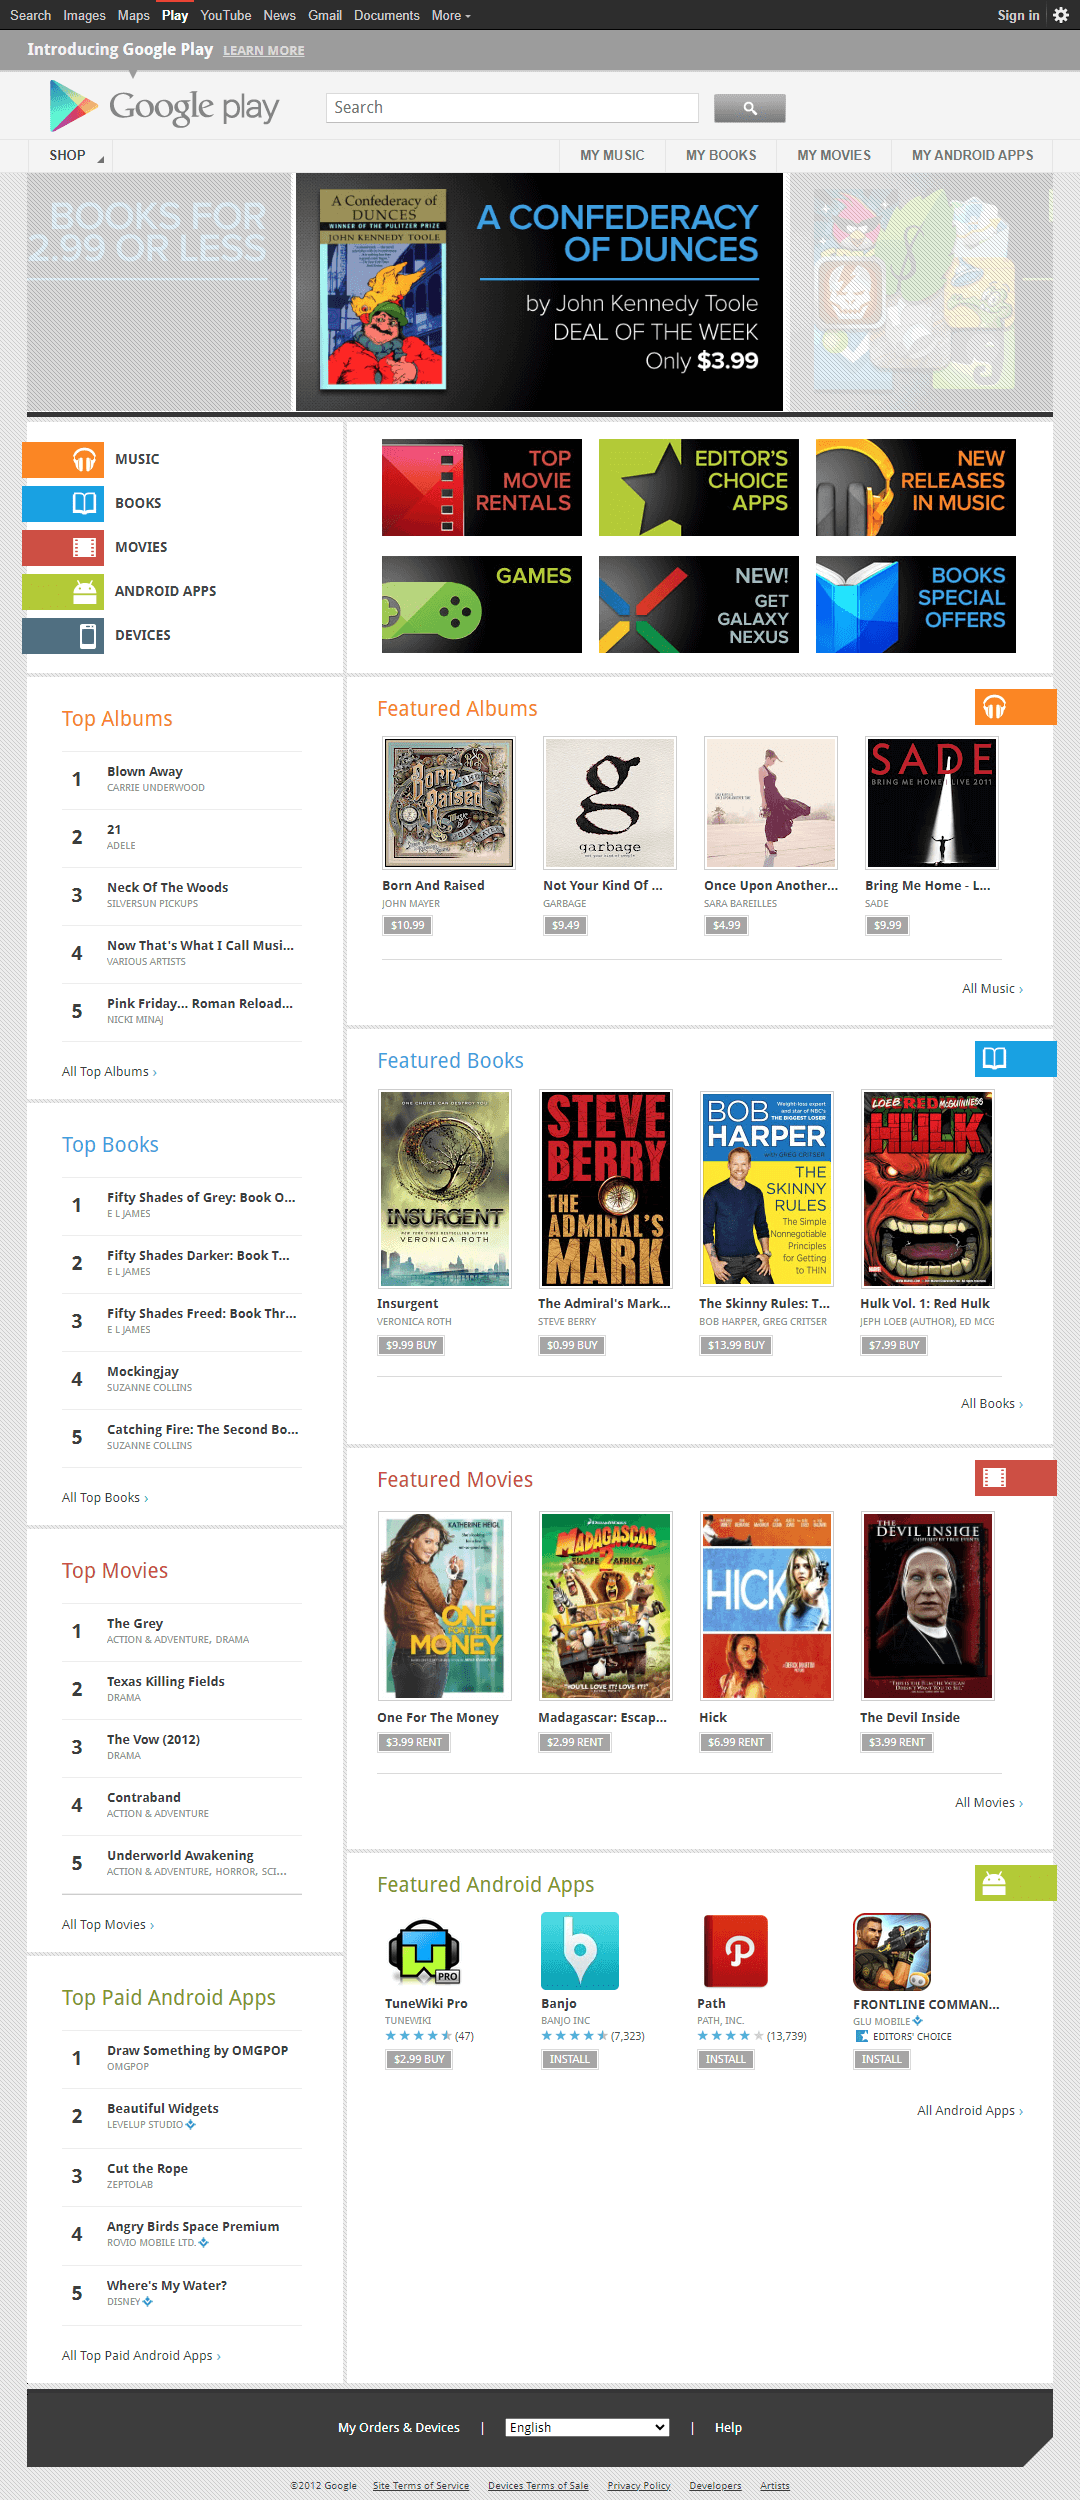The image size is (1080, 2500).
Task: Open the Top Movie Rentals tile
Action: point(482,487)
